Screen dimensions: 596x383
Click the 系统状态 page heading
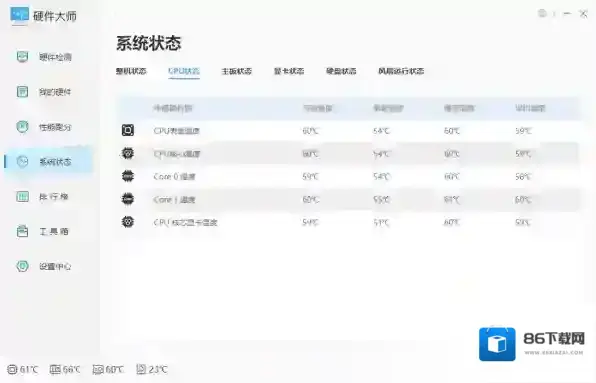149,43
